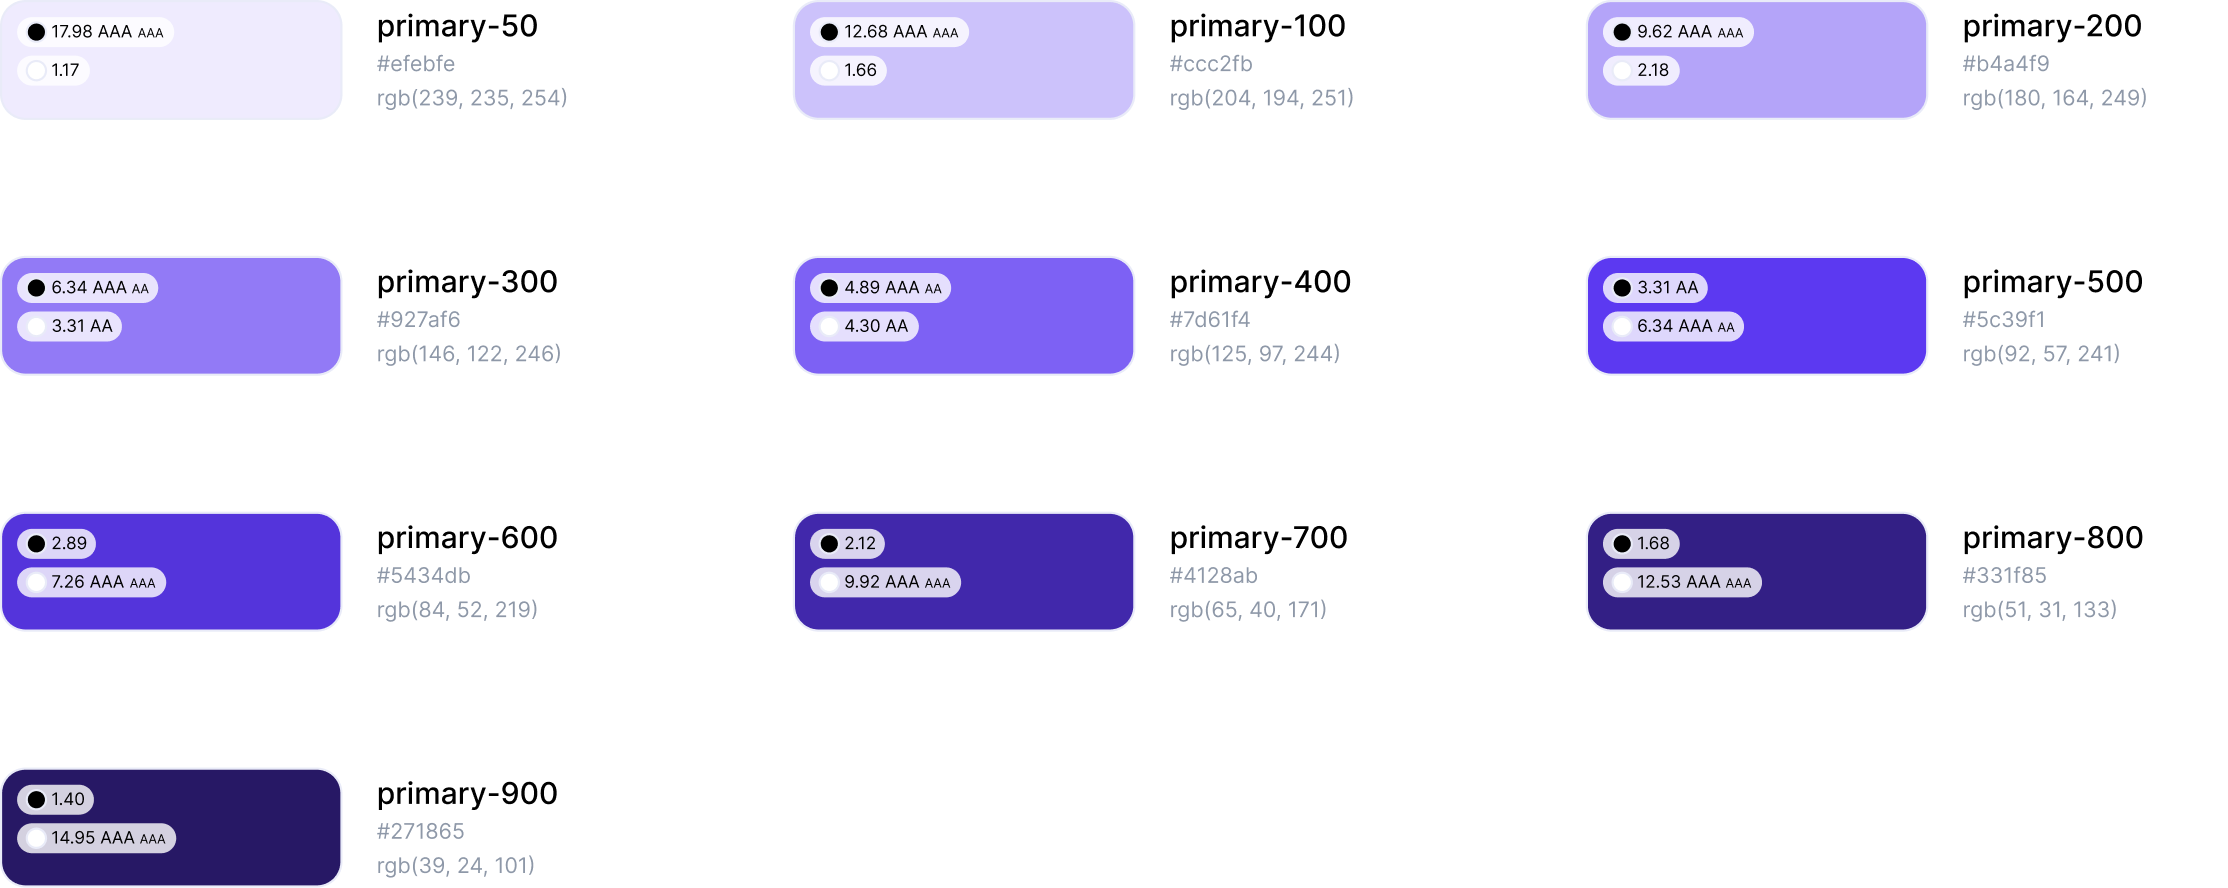Click the primary-500 swatch card

[1757, 316]
